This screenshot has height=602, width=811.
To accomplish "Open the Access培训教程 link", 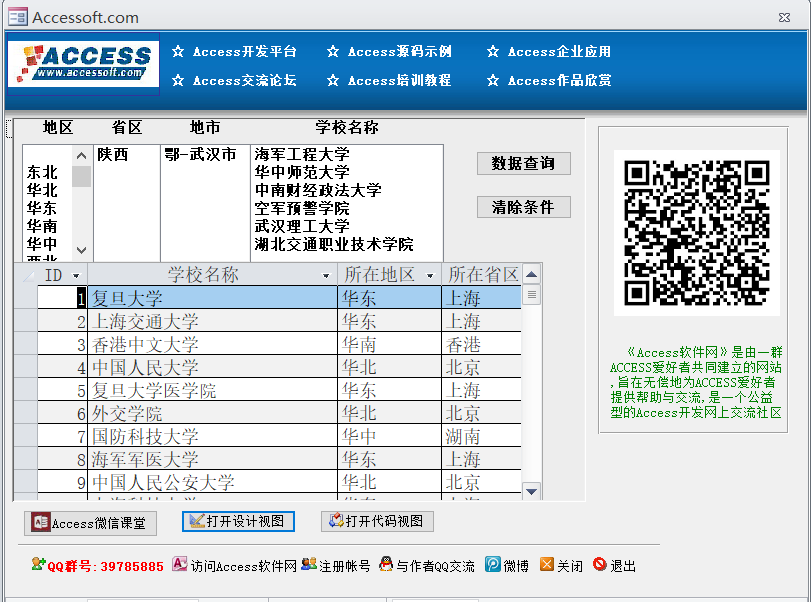I will (x=399, y=80).
